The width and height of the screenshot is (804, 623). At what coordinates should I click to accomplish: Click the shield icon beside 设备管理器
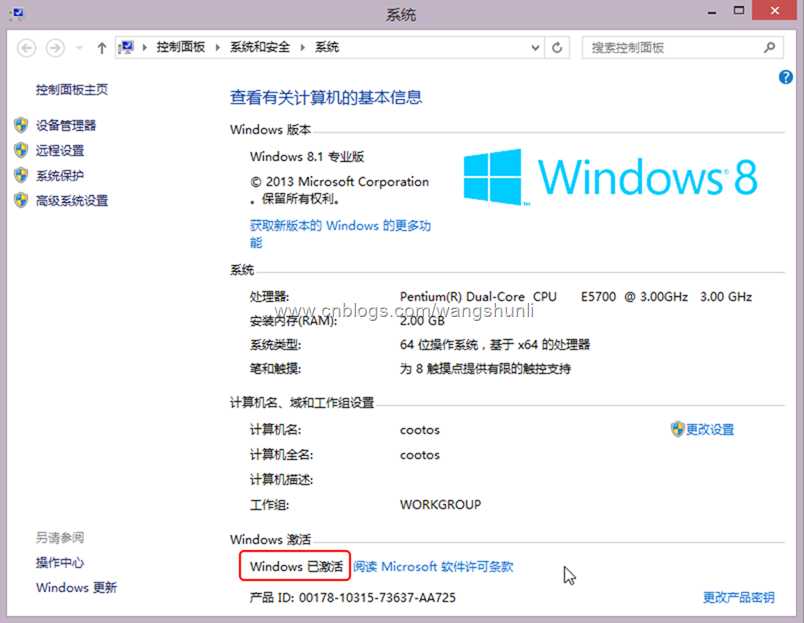(x=21, y=125)
